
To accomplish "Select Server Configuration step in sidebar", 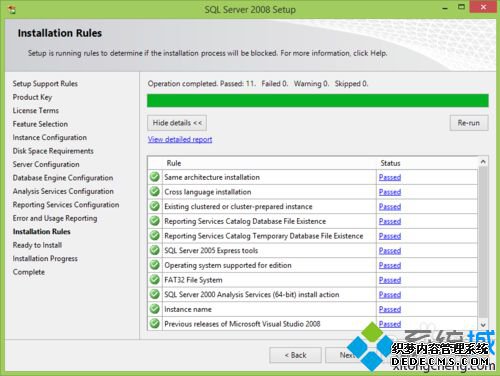I will [x=46, y=164].
